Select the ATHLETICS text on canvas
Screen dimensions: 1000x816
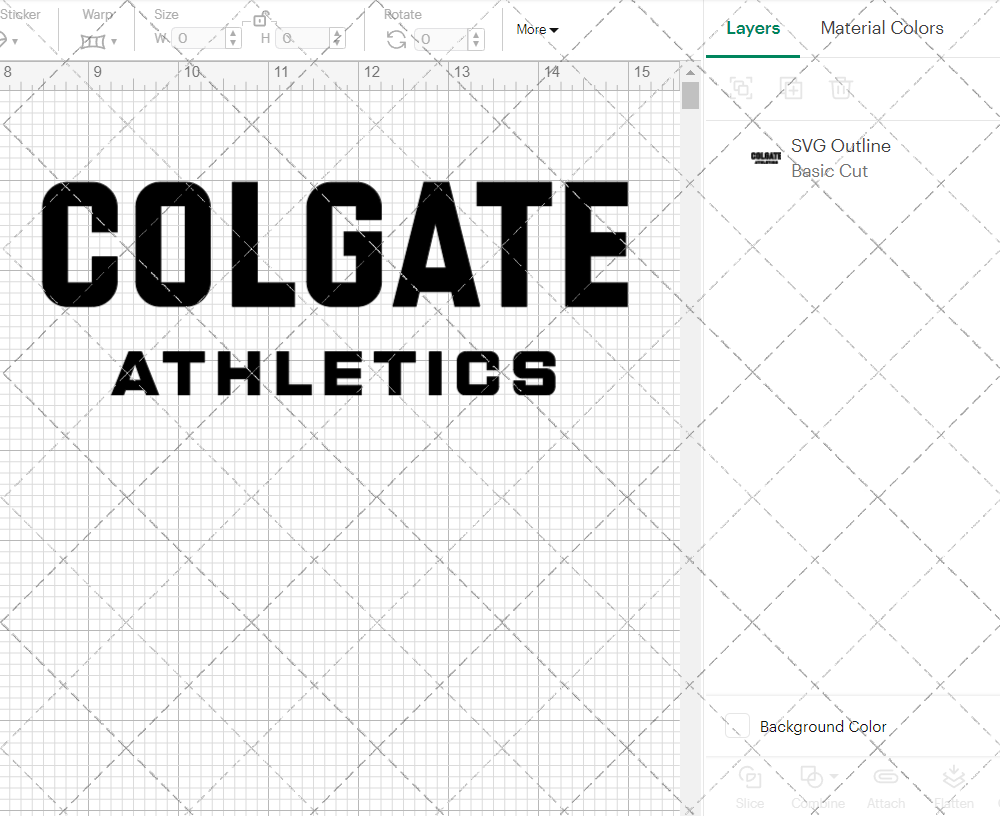point(334,373)
